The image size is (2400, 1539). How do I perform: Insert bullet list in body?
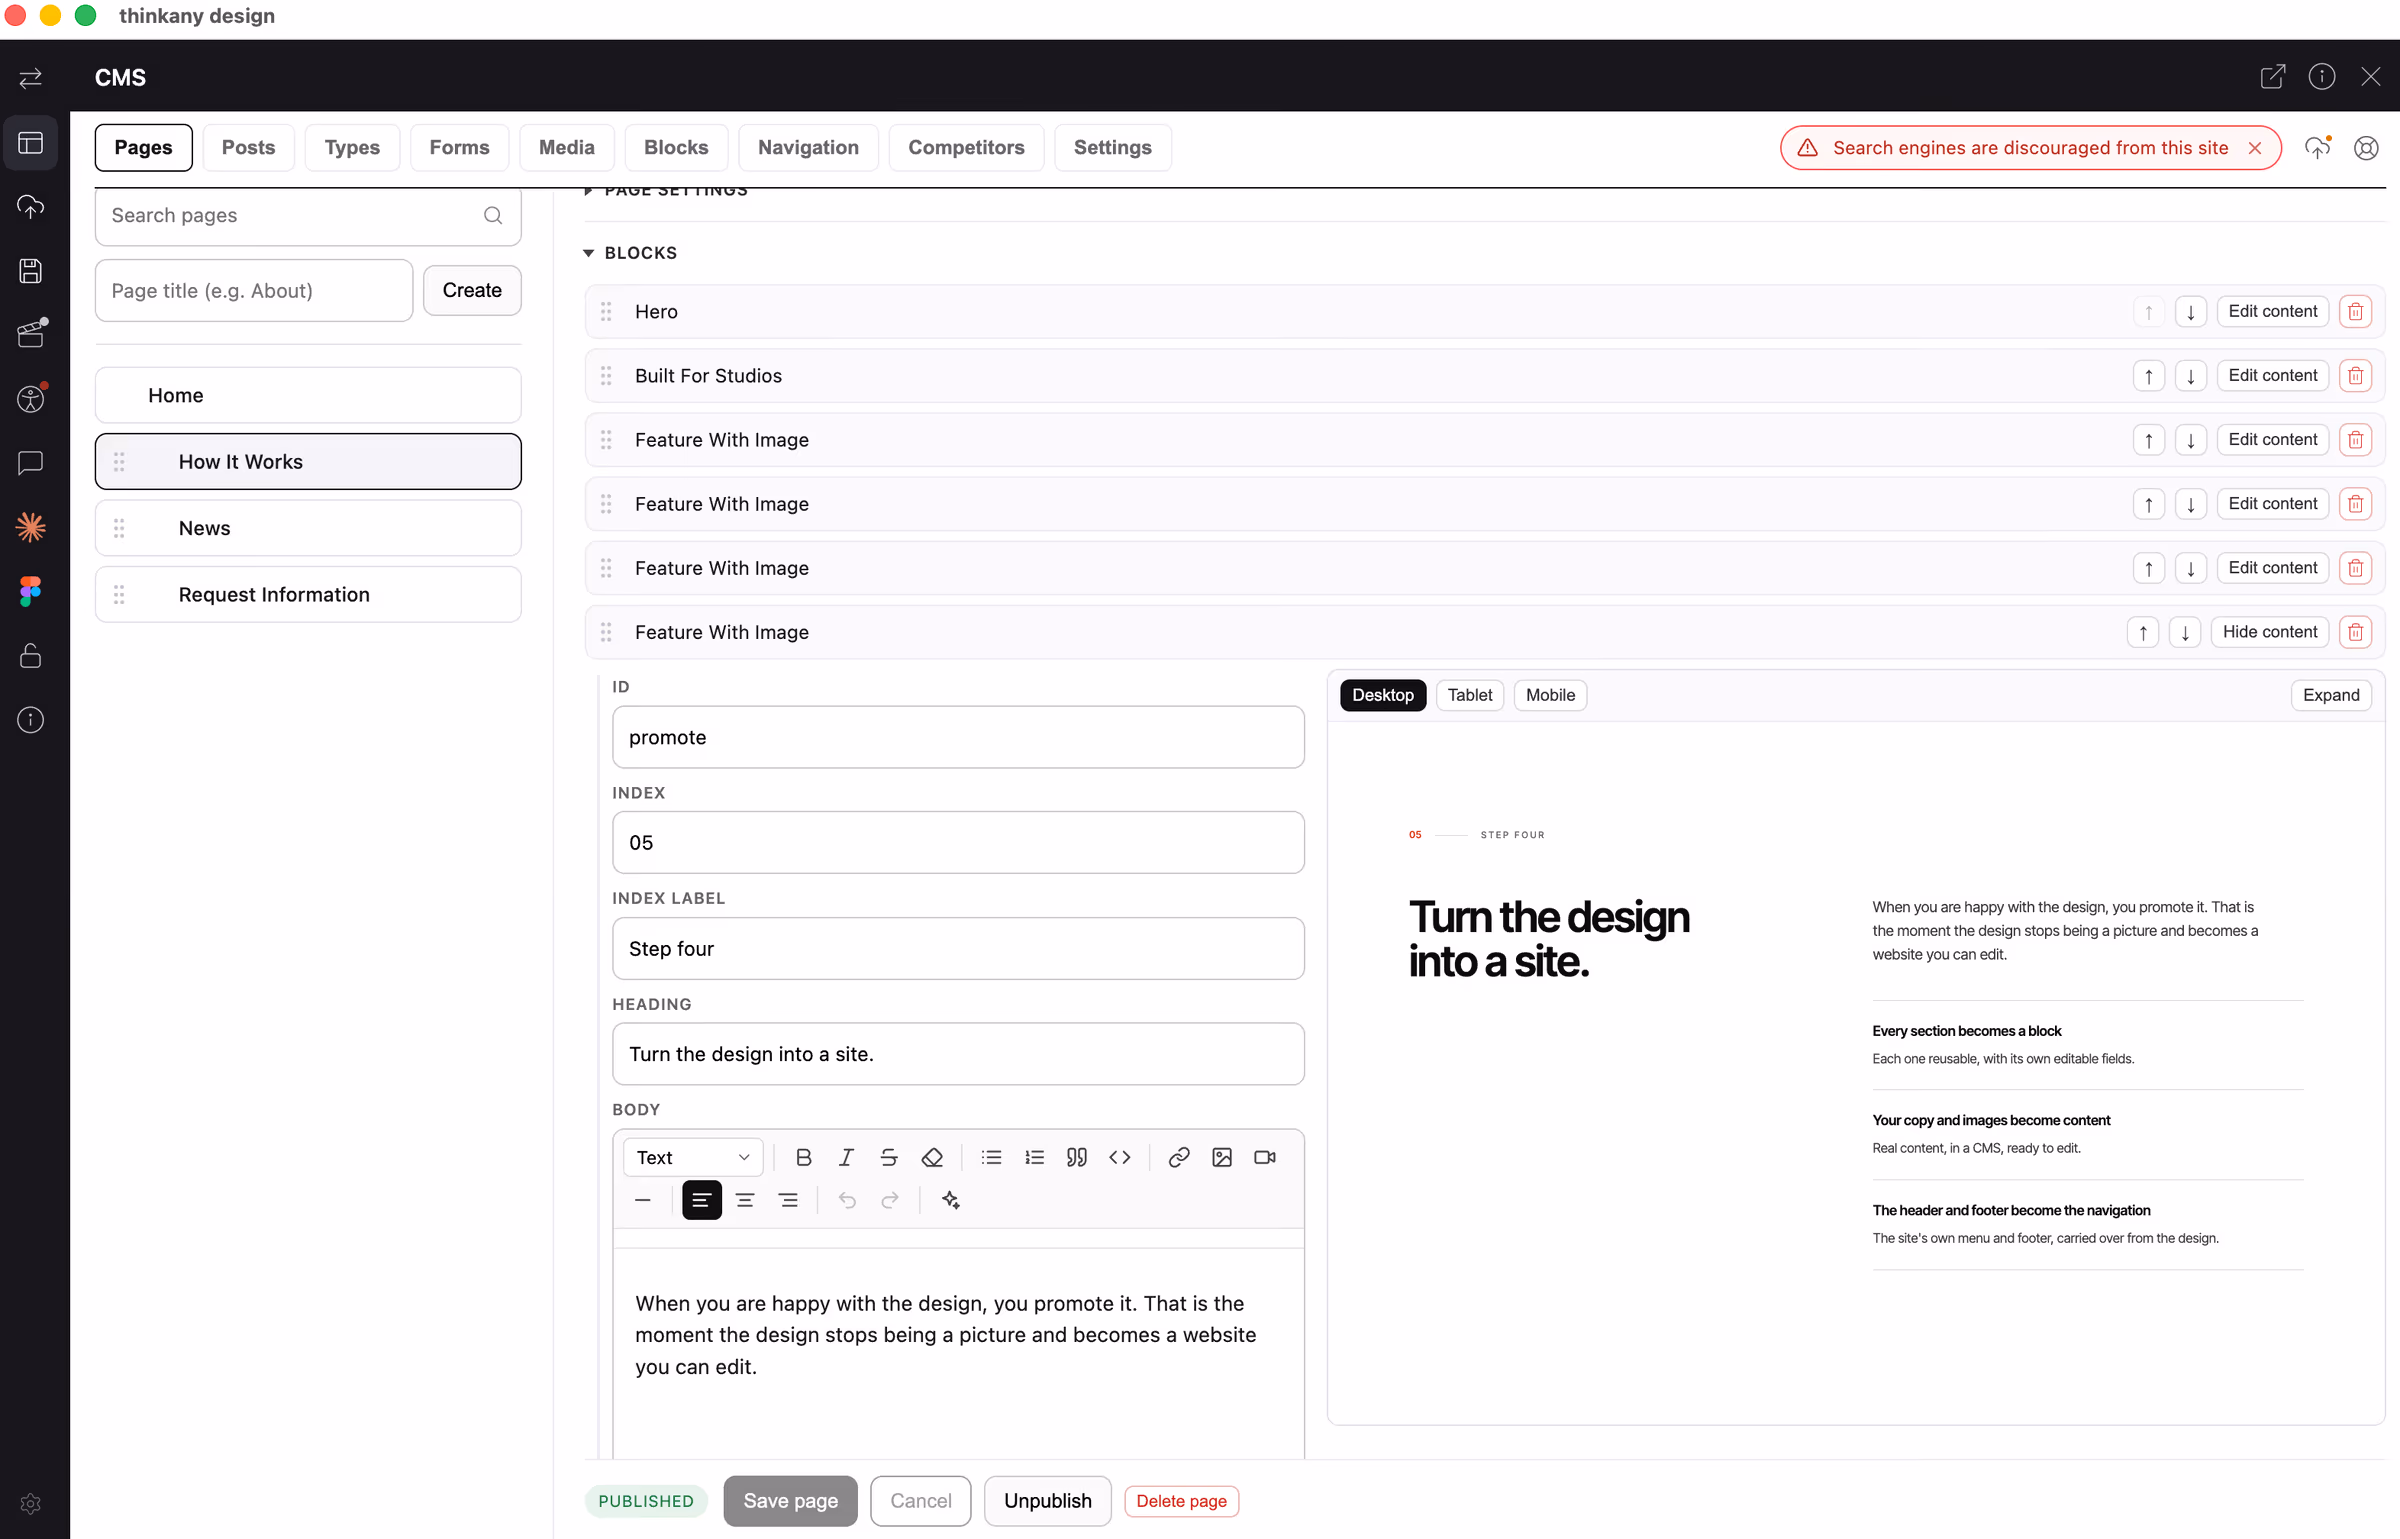(992, 1157)
